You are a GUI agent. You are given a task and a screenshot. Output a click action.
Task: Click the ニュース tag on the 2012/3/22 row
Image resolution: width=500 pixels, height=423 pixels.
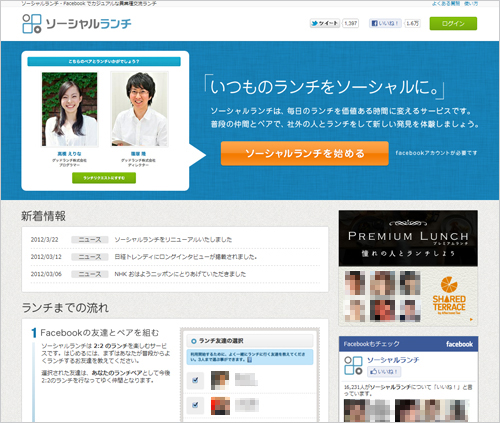(90, 240)
